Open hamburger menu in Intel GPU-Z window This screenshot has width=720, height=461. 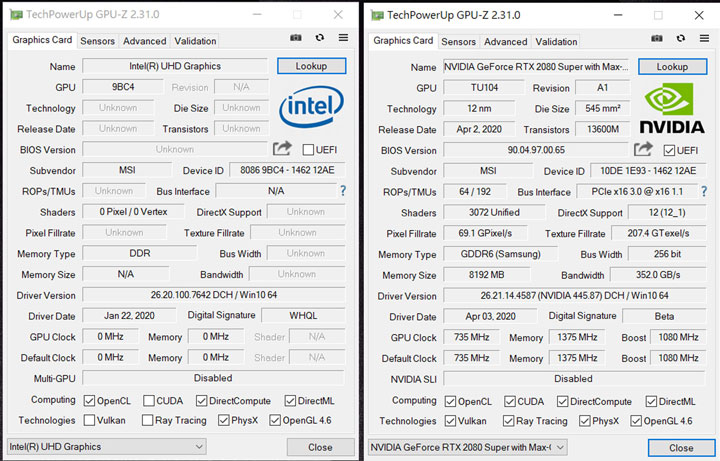[x=343, y=38]
